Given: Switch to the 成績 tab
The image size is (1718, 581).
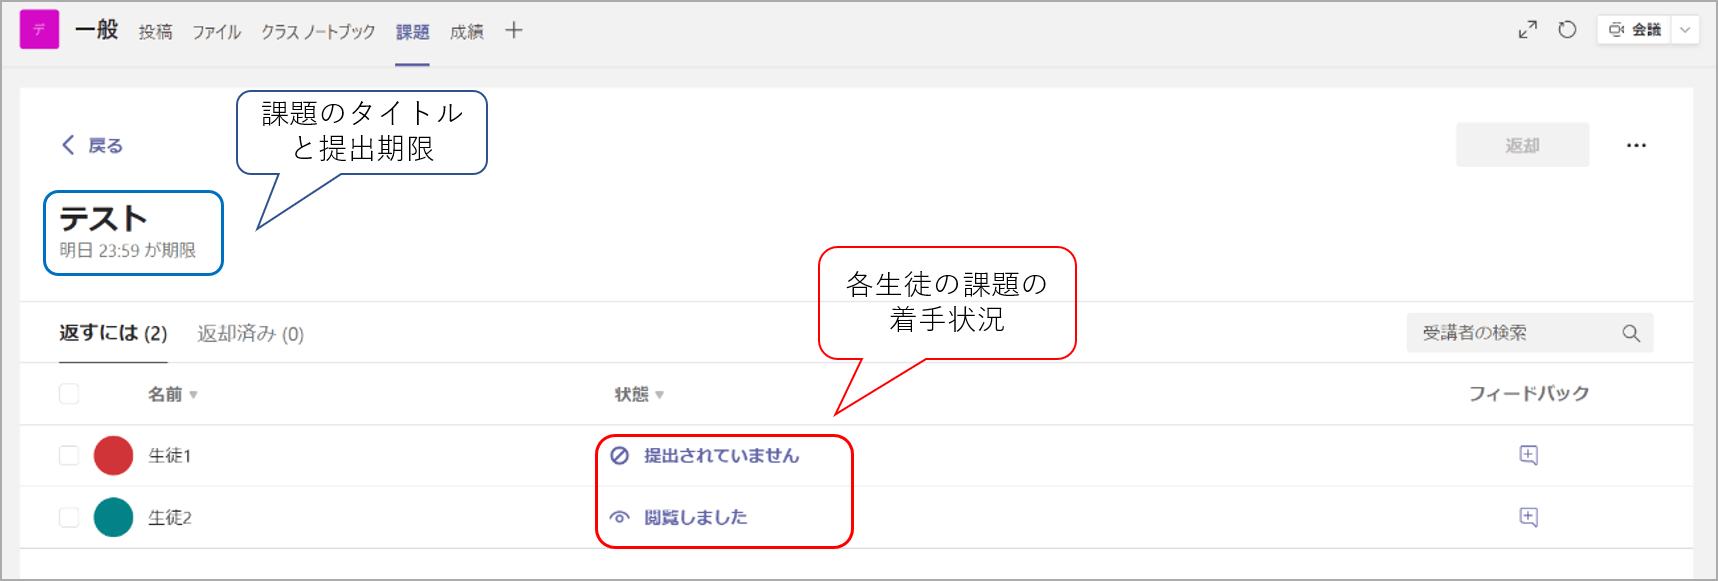Looking at the screenshot, I should pos(466,32).
